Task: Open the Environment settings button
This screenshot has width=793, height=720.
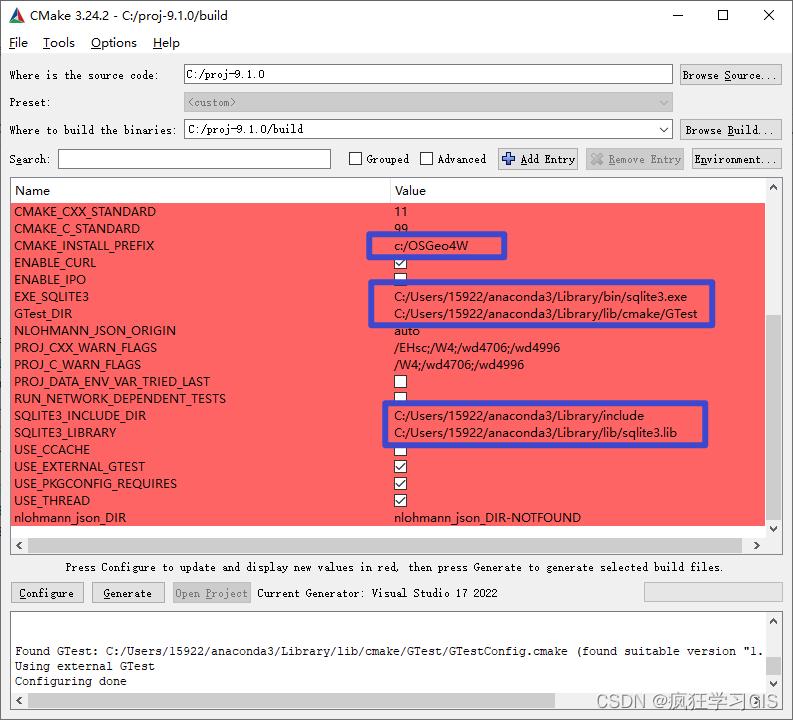Action: coord(736,159)
